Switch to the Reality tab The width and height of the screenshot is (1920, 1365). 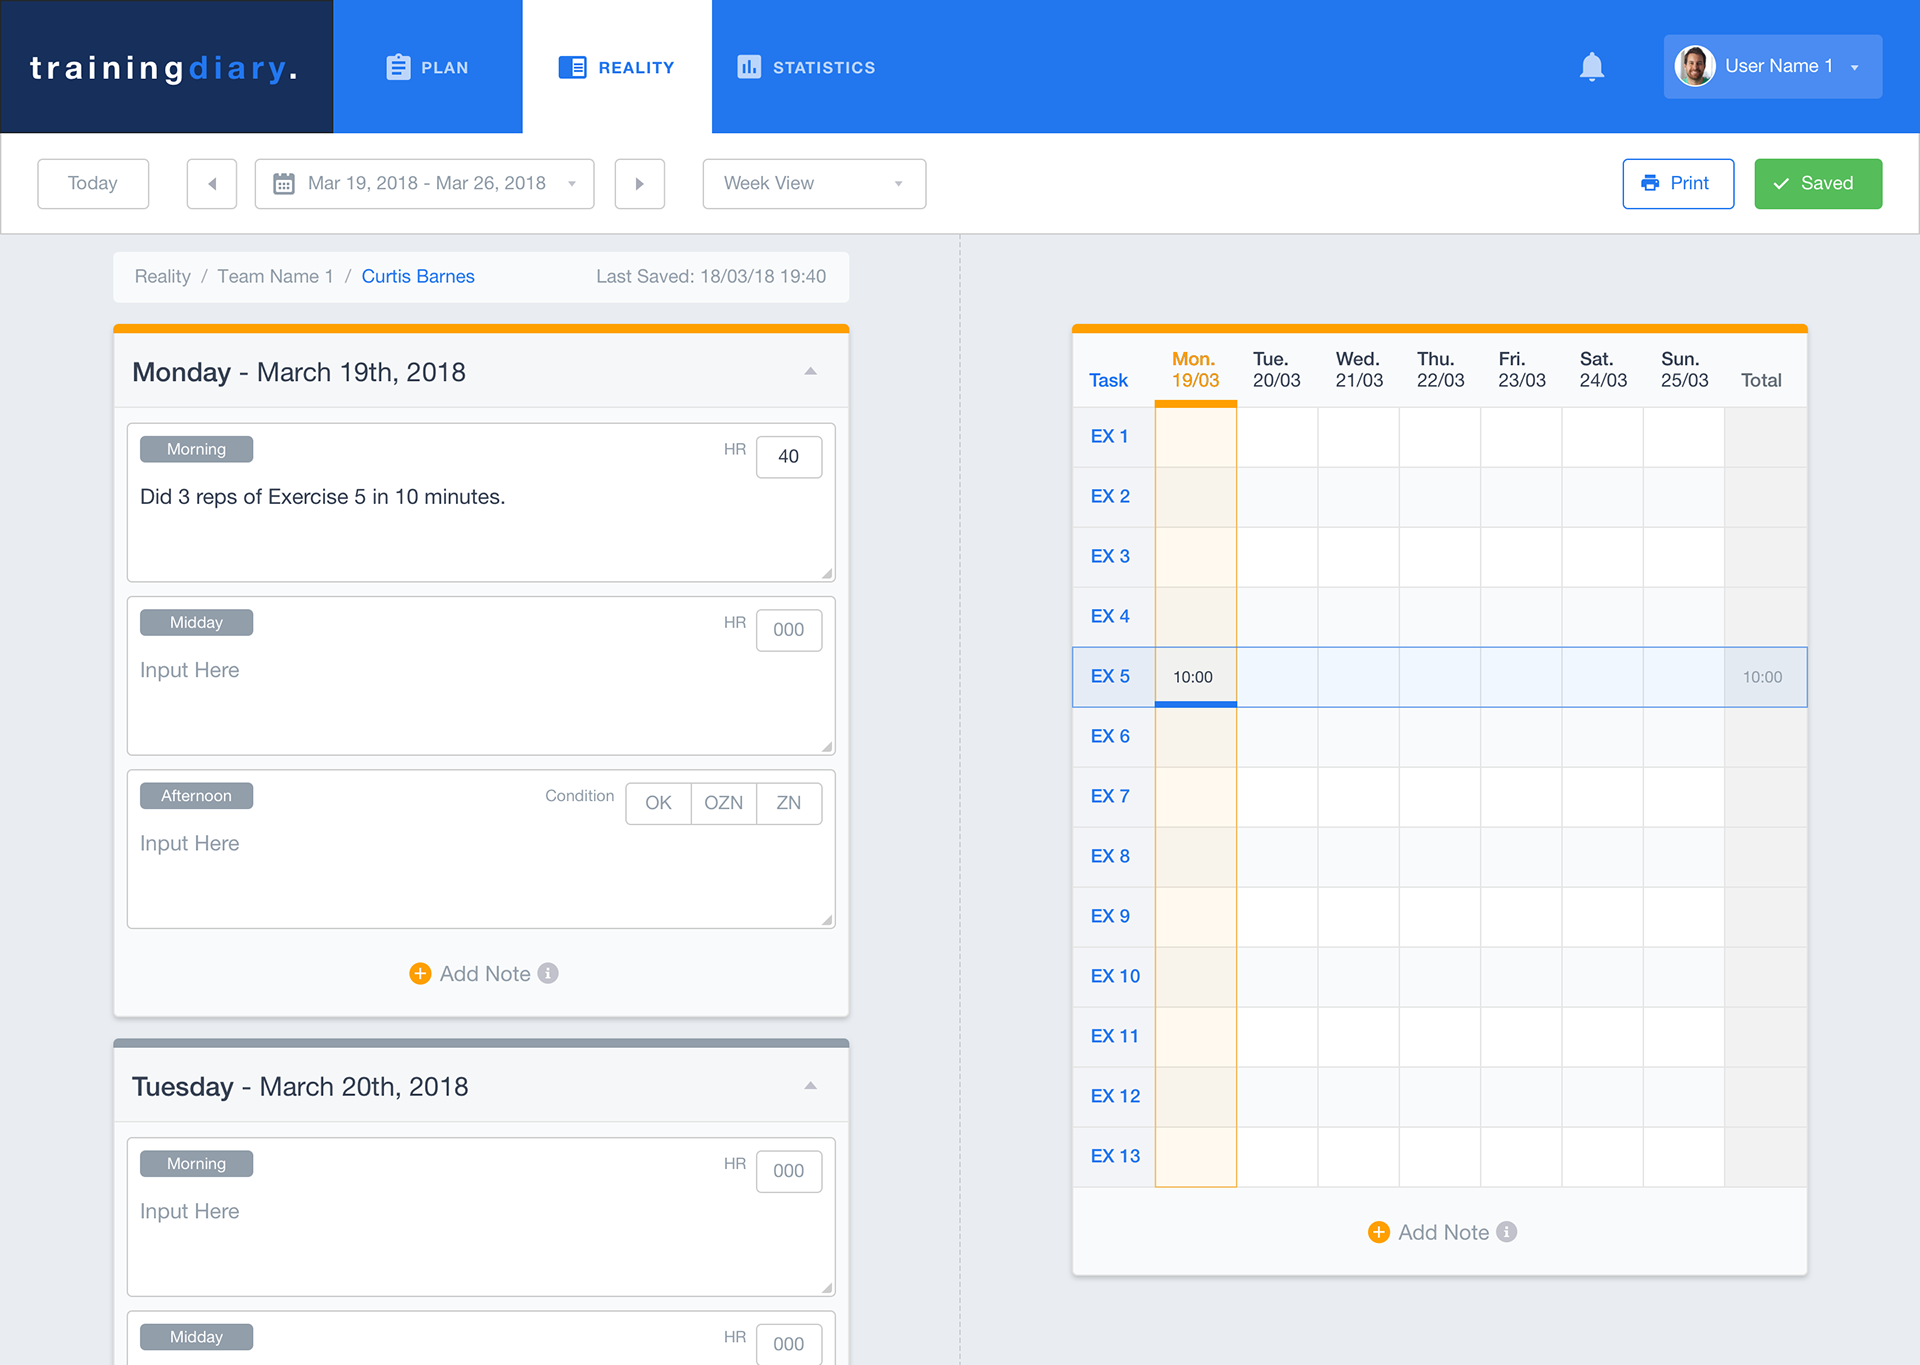[617, 67]
